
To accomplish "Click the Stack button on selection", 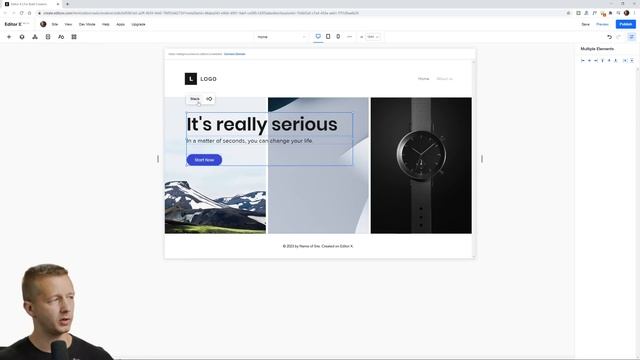I will click(x=195, y=99).
